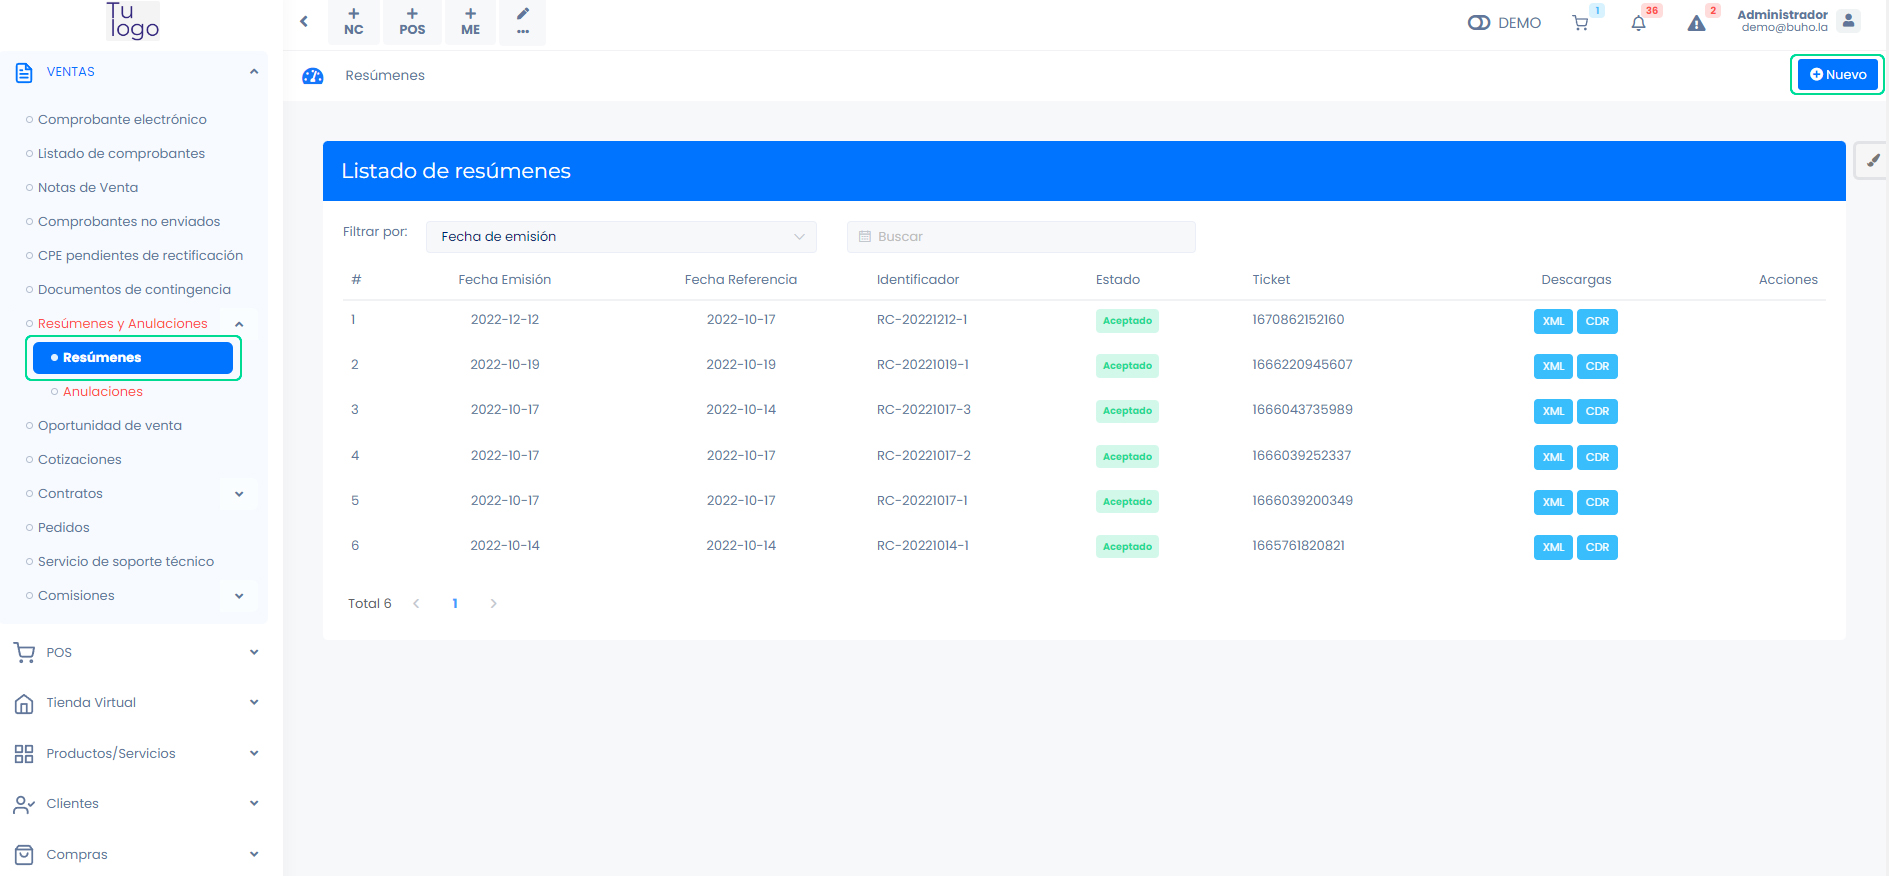Click the POS quick-add shortcut
This screenshot has width=1889, height=876.
pyautogui.click(x=412, y=22)
